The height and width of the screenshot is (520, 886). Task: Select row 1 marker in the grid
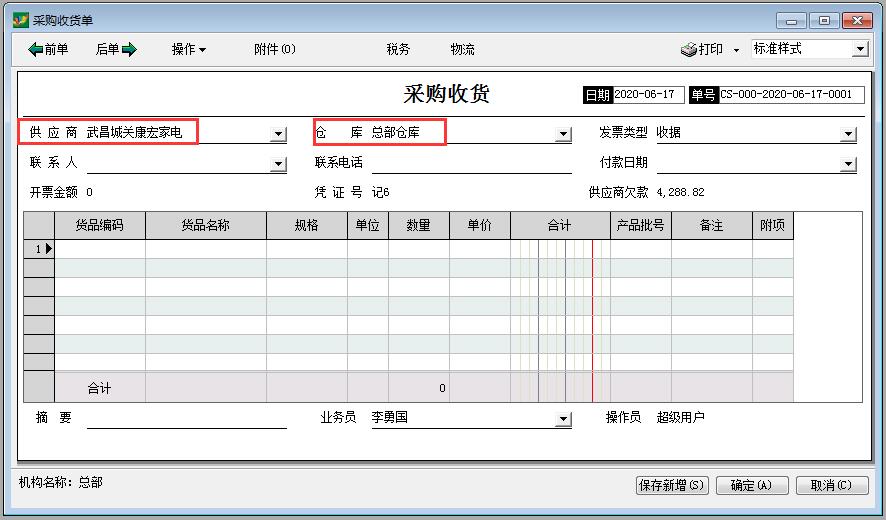point(39,249)
